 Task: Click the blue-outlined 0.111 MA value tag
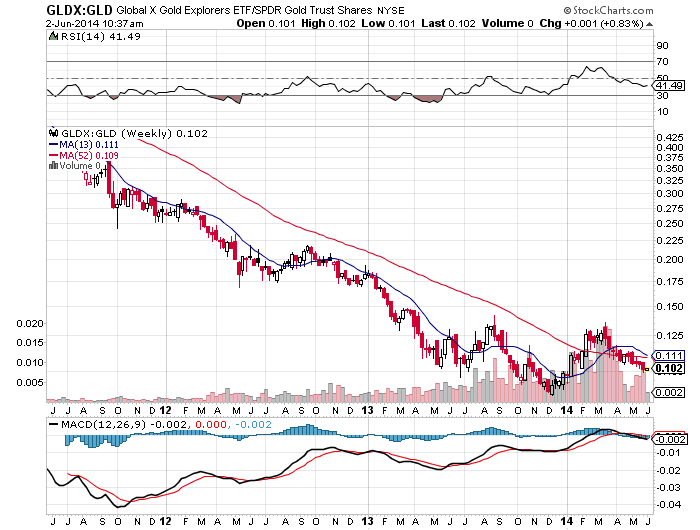pyautogui.click(x=668, y=356)
